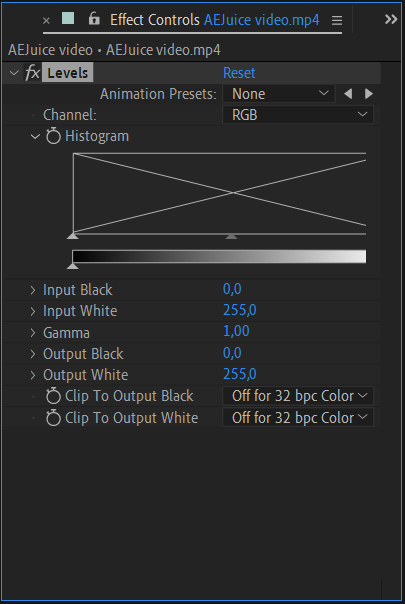Image resolution: width=405 pixels, height=604 pixels.
Task: Close the Effect Controls panel tab
Action: 46,21
